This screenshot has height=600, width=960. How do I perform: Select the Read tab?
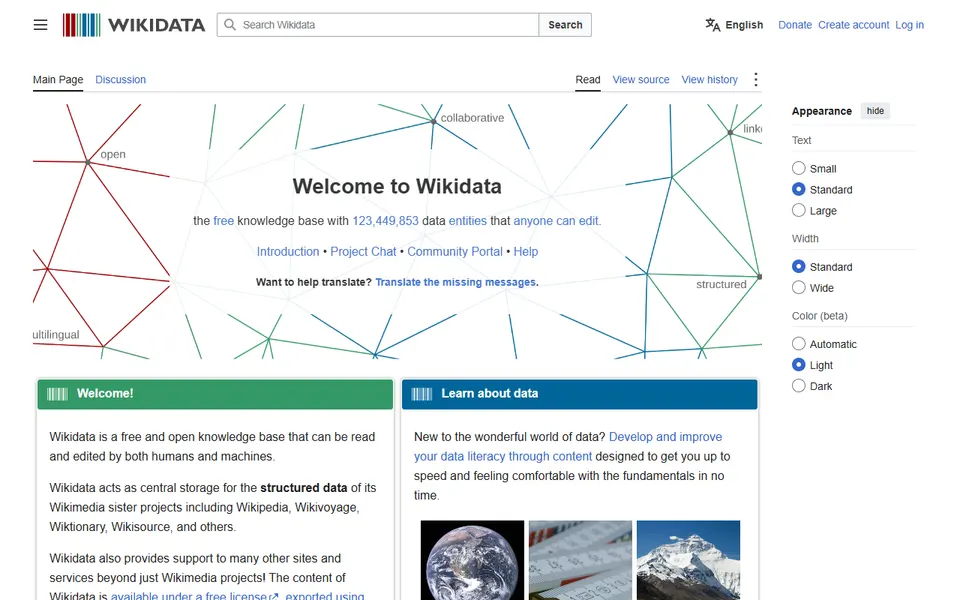pos(588,80)
